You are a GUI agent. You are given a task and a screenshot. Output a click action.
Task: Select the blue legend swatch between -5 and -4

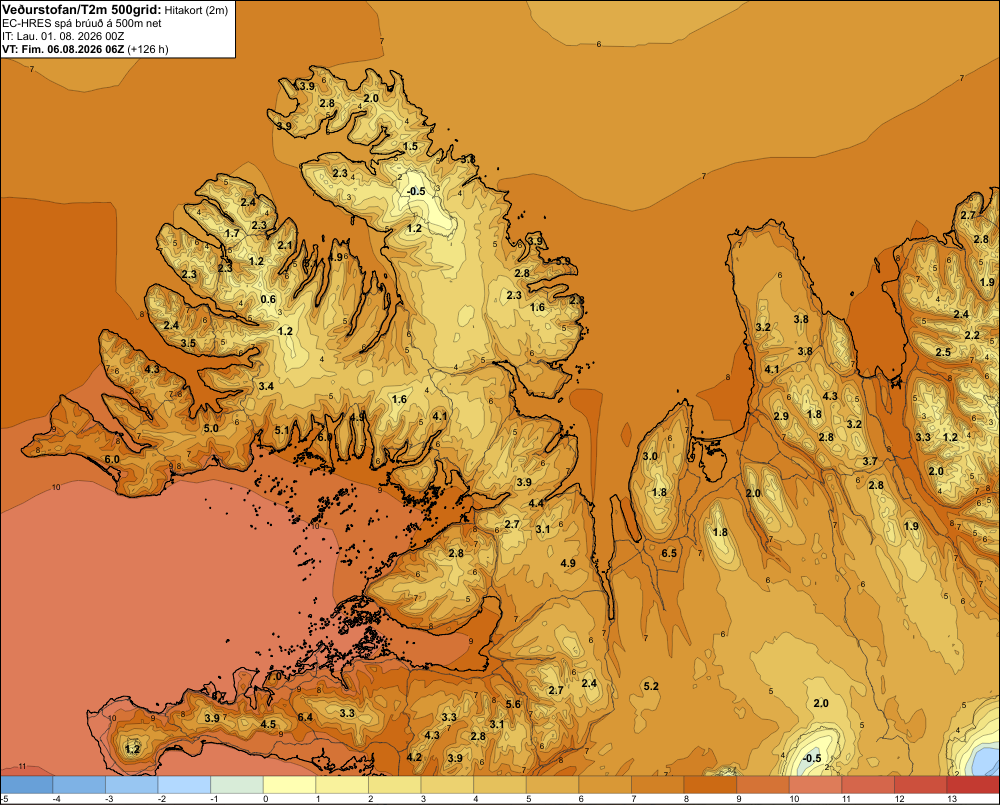pyautogui.click(x=27, y=785)
